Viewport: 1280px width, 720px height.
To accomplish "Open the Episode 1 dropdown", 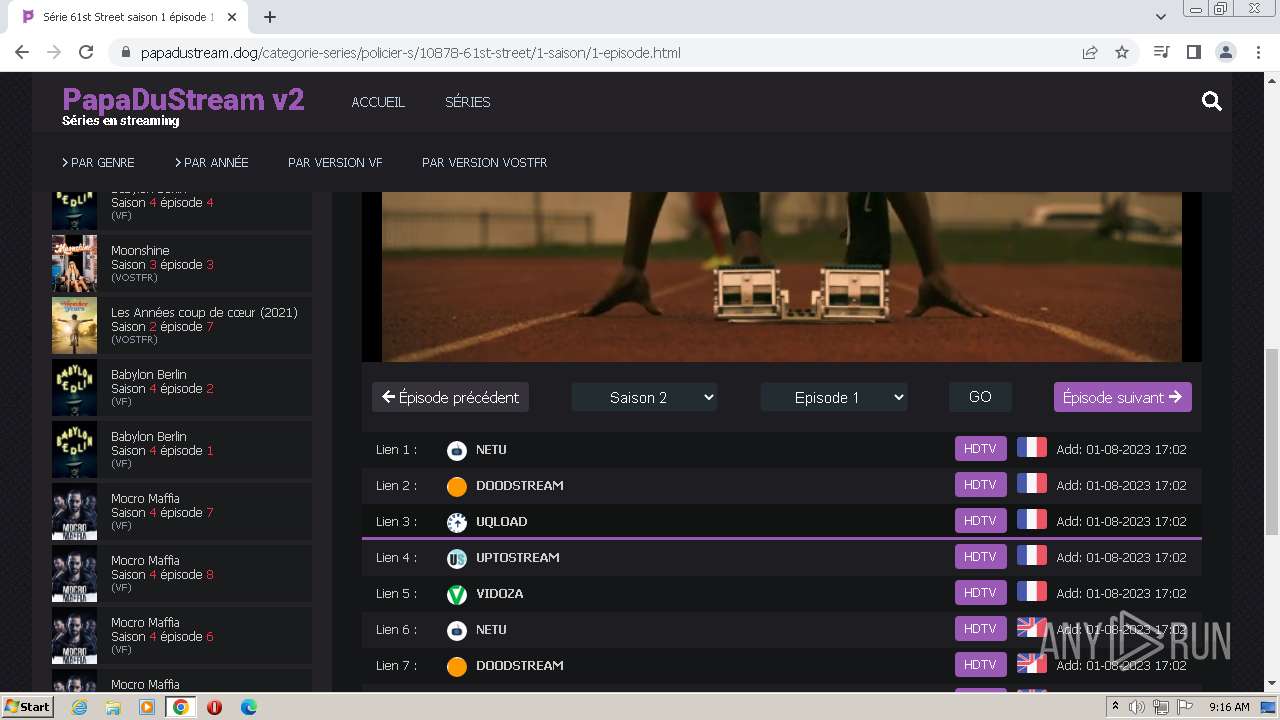I will click(834, 397).
